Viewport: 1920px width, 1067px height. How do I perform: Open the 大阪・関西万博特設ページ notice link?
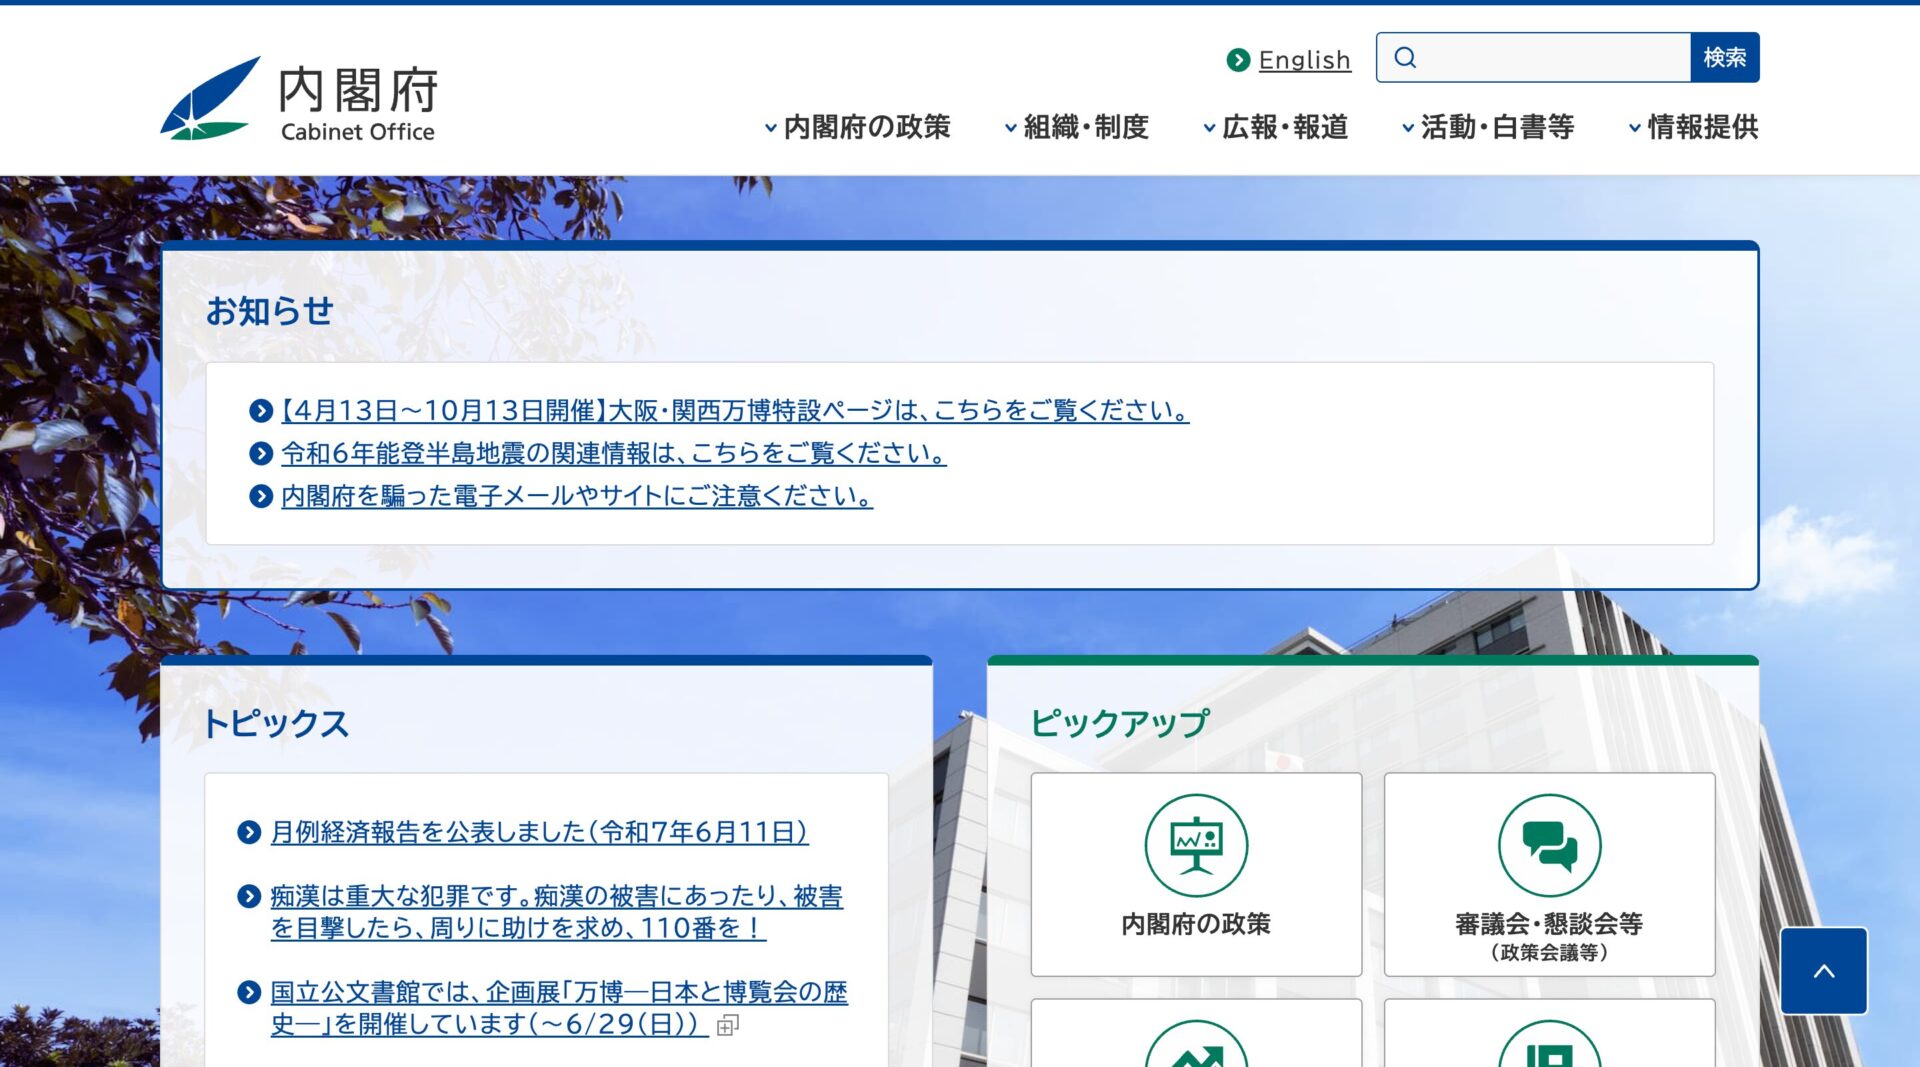[735, 411]
